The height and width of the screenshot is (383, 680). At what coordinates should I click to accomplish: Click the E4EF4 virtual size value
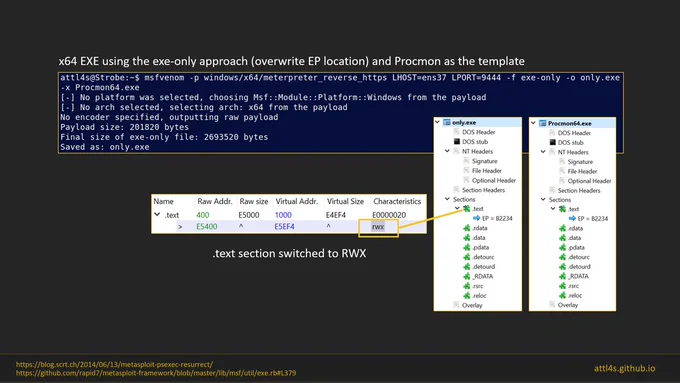pyautogui.click(x=336, y=215)
